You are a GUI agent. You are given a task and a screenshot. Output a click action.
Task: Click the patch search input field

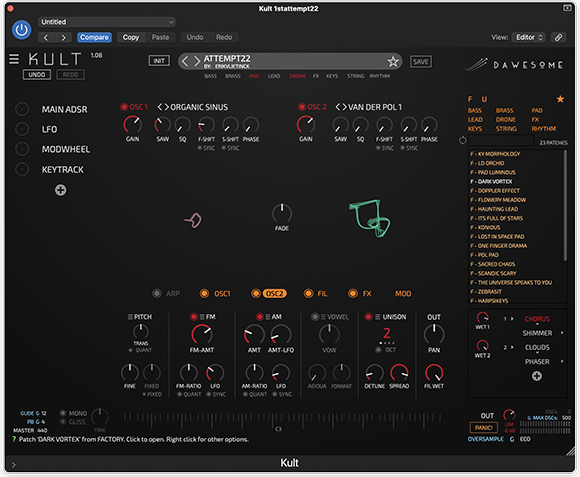coord(501,141)
